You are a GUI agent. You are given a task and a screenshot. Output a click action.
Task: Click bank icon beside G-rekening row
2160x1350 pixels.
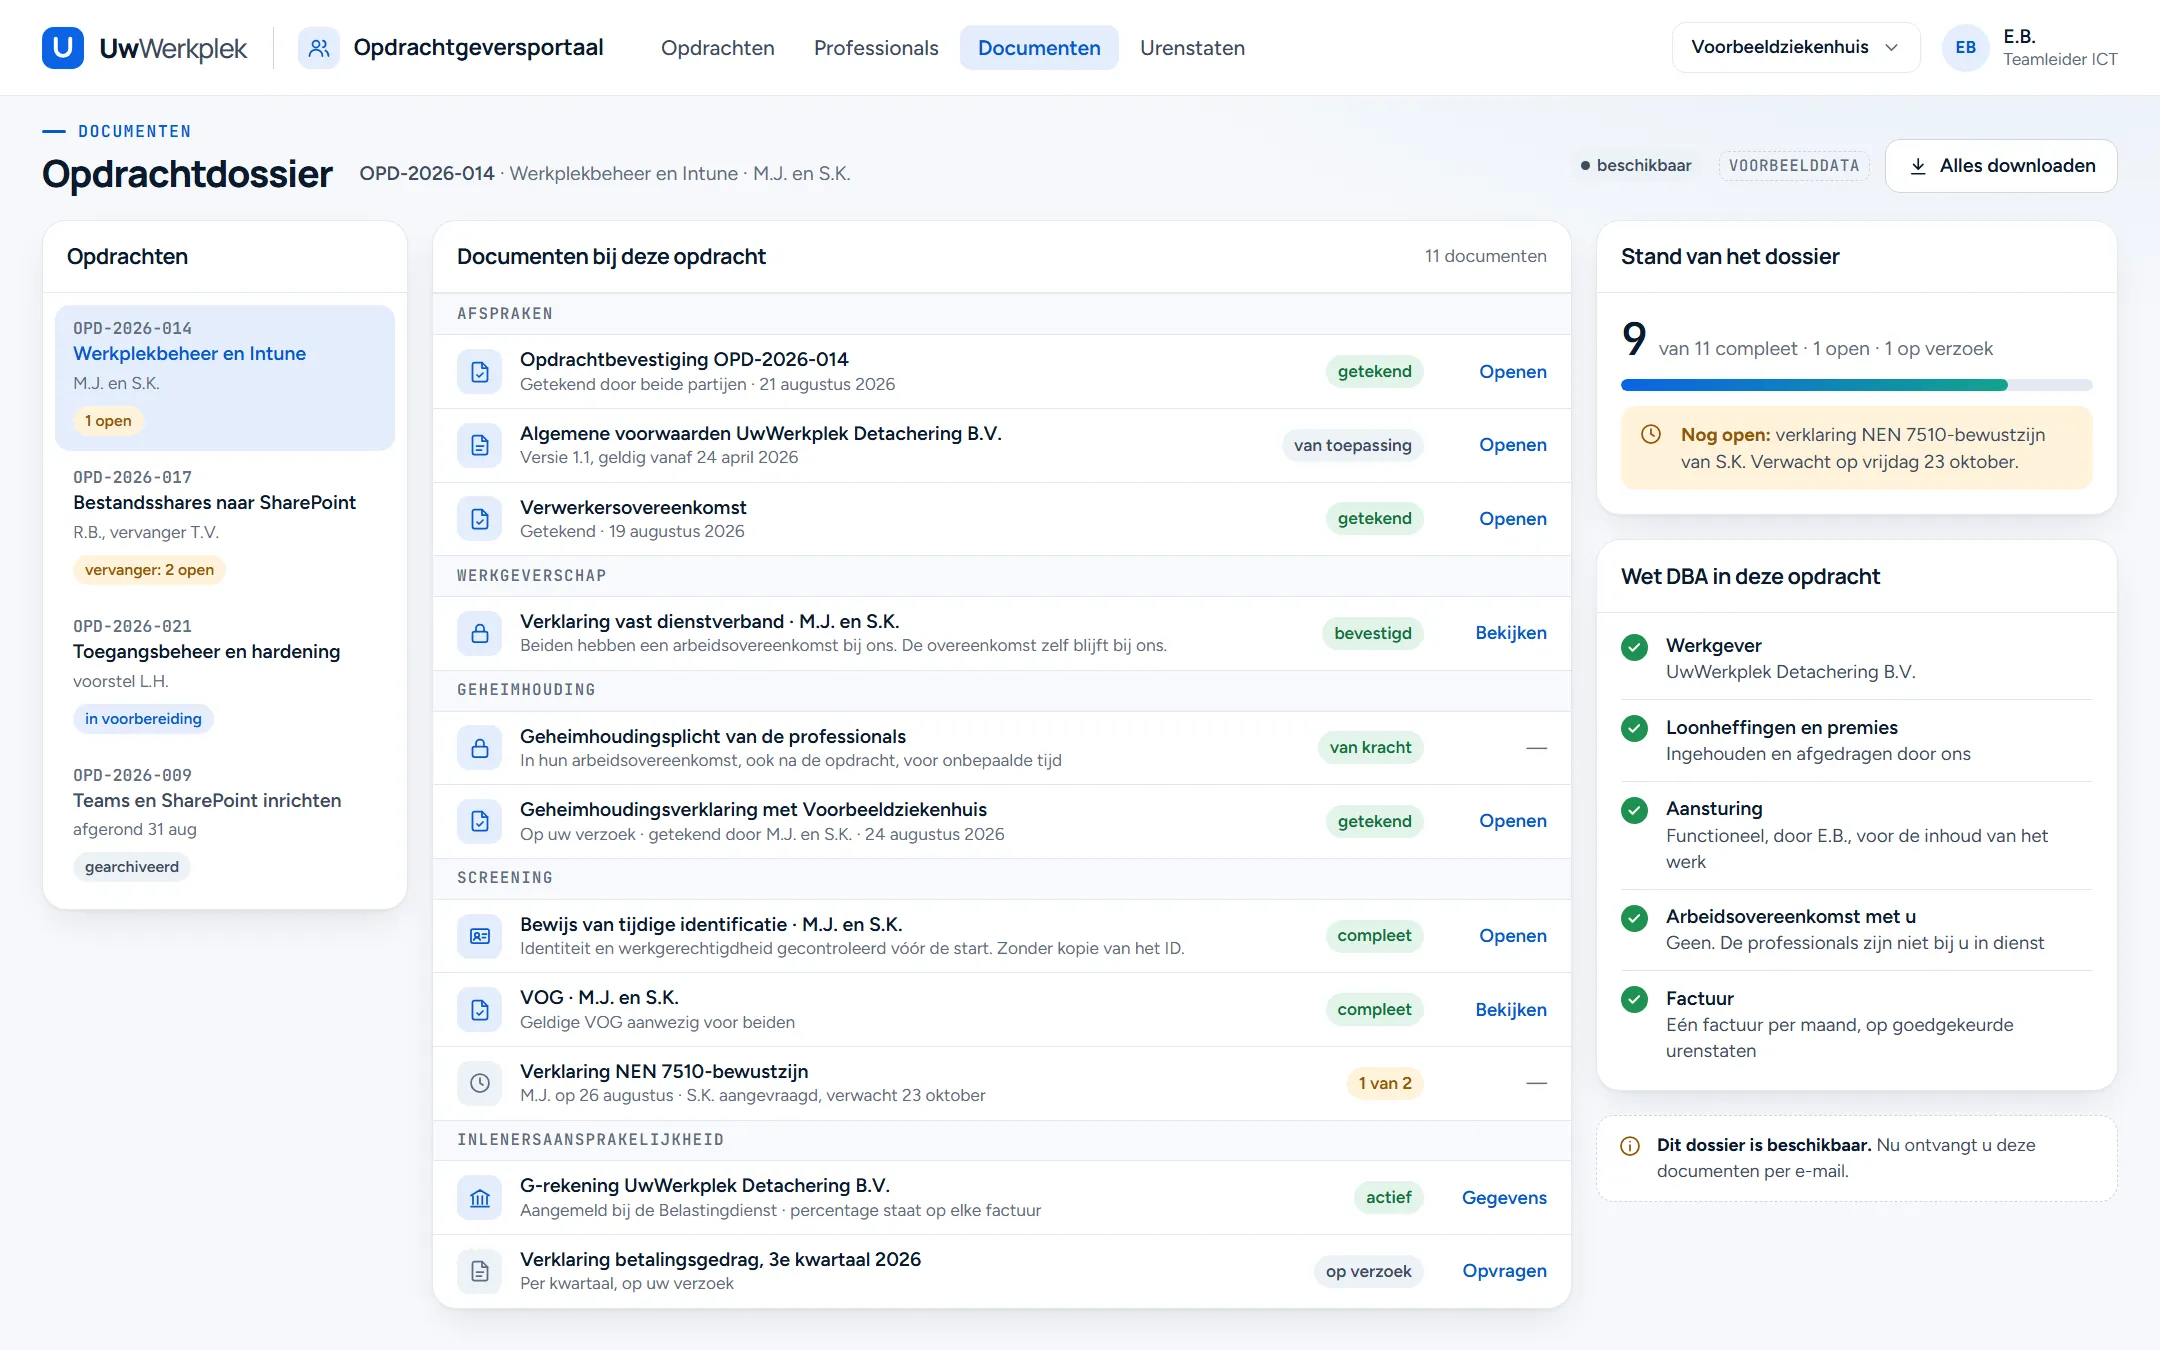[x=480, y=1197]
